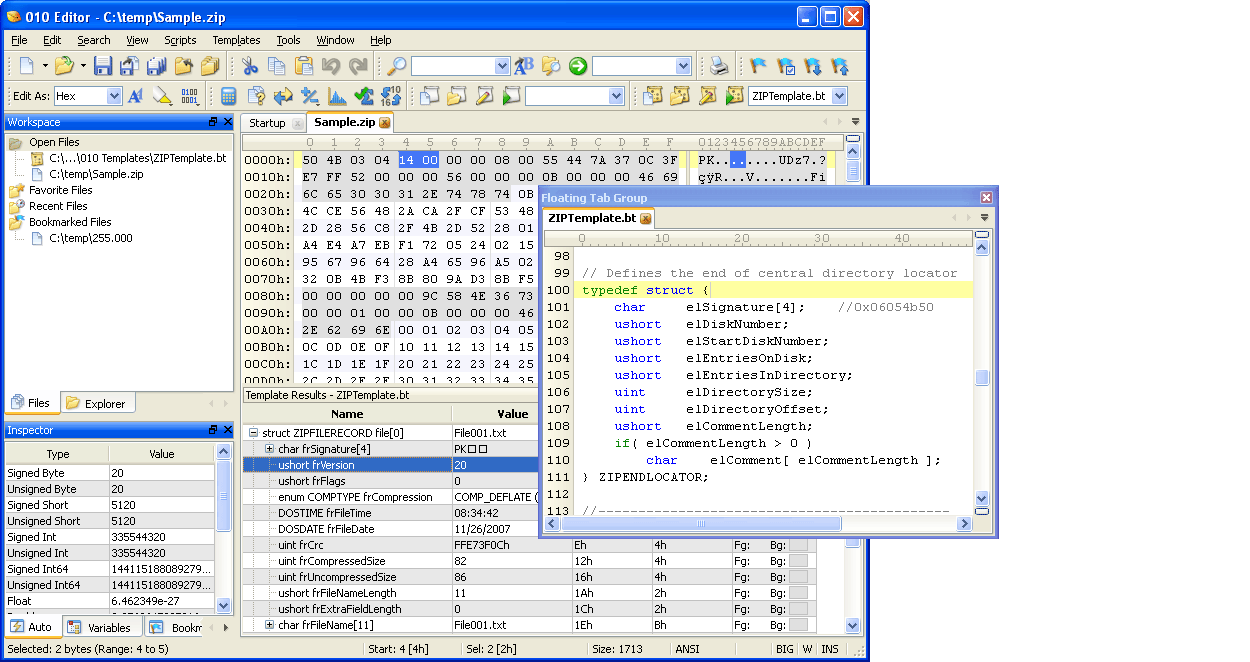Click the Auto tab in Inspector
1250x662 pixels.
tap(31, 628)
